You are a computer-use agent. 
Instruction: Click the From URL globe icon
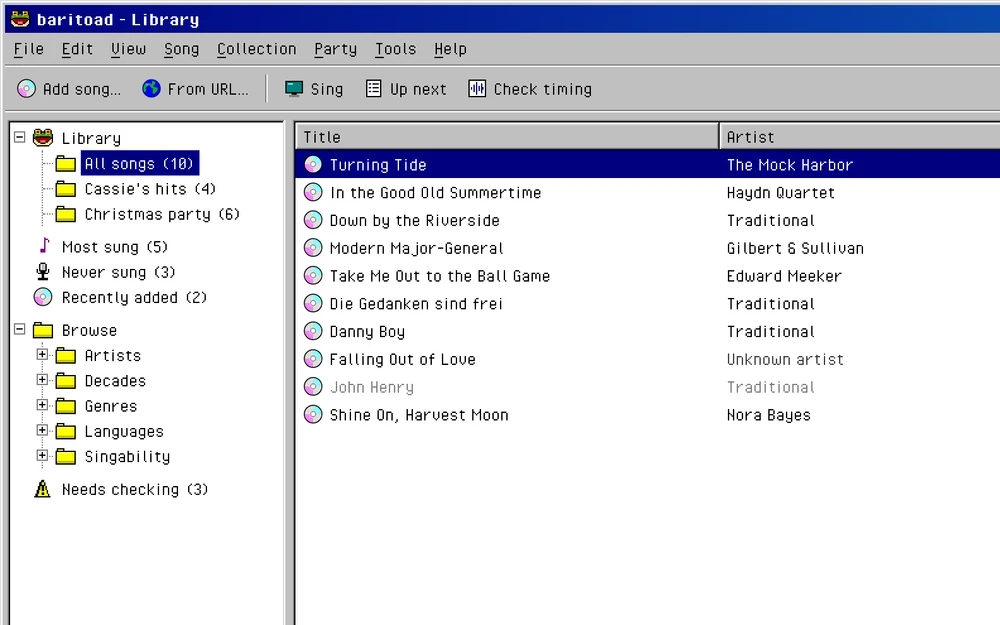pos(151,89)
